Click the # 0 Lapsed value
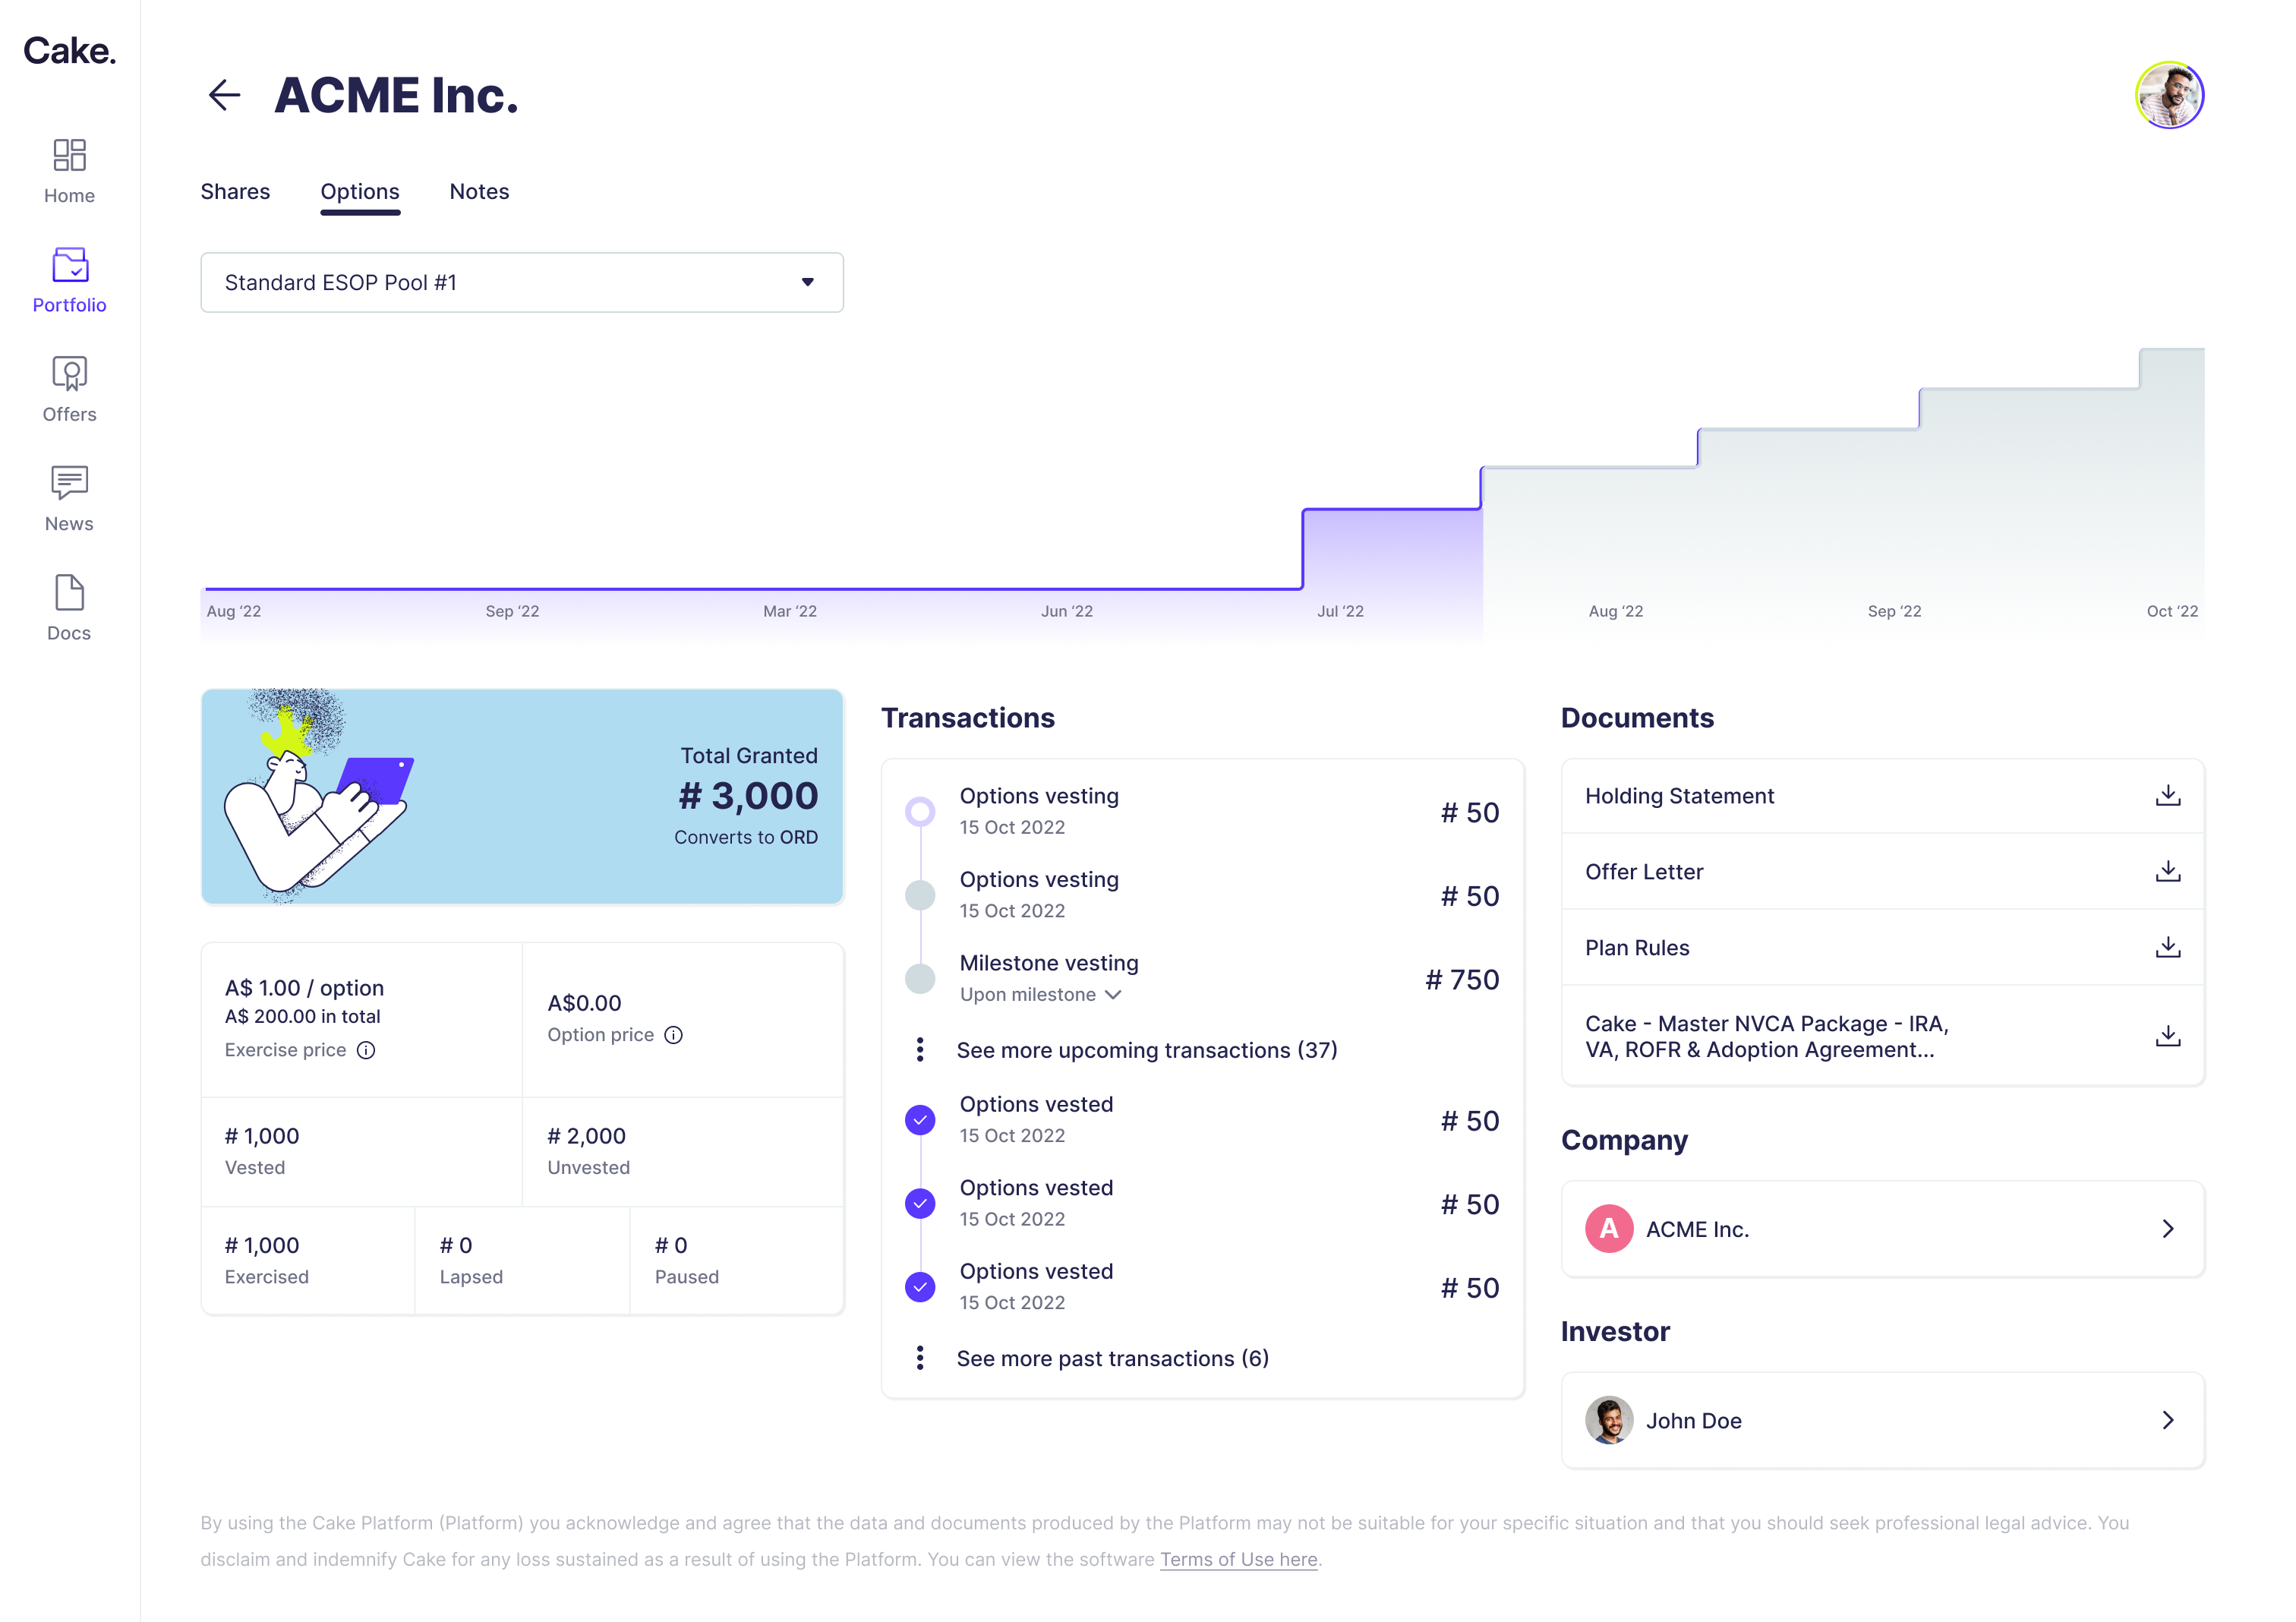The image size is (2296, 1622). [456, 1245]
